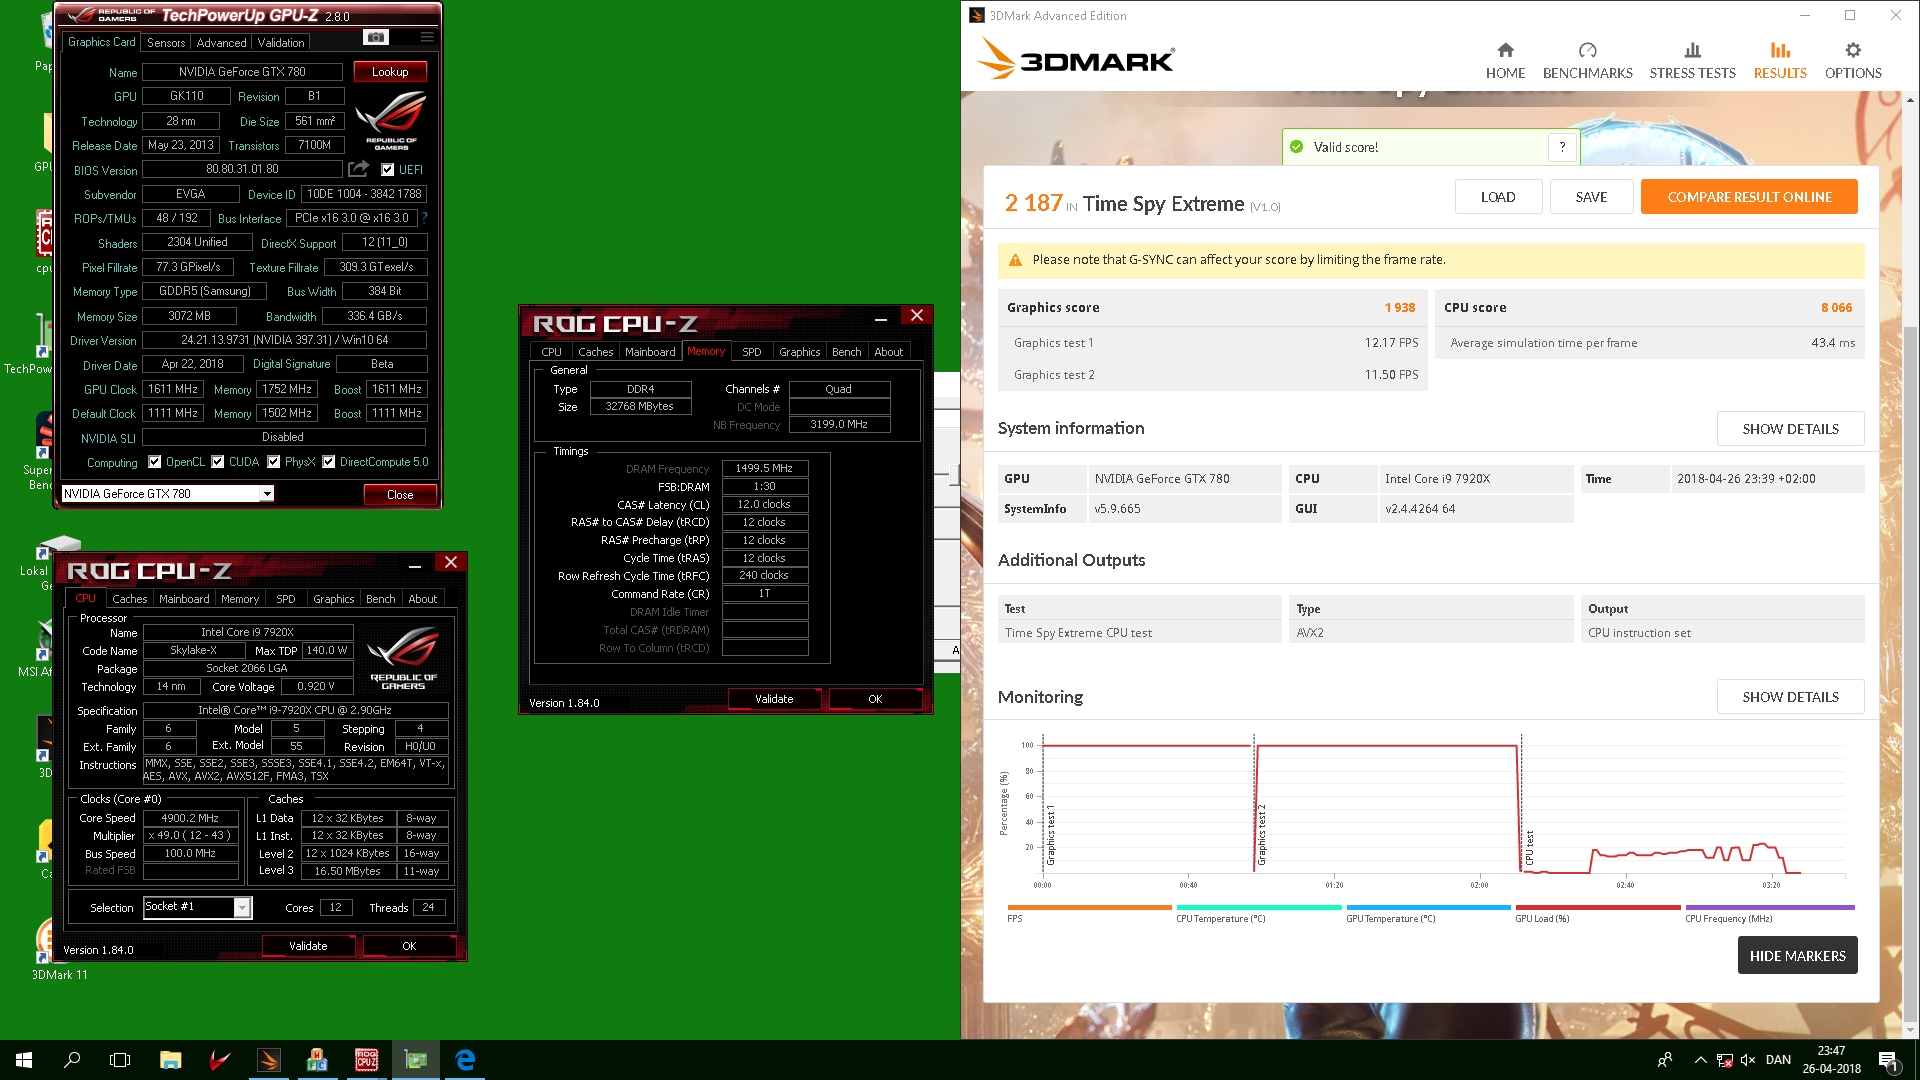Click the Close button in GPU-Z
1920x1080 pixels.
(x=400, y=495)
